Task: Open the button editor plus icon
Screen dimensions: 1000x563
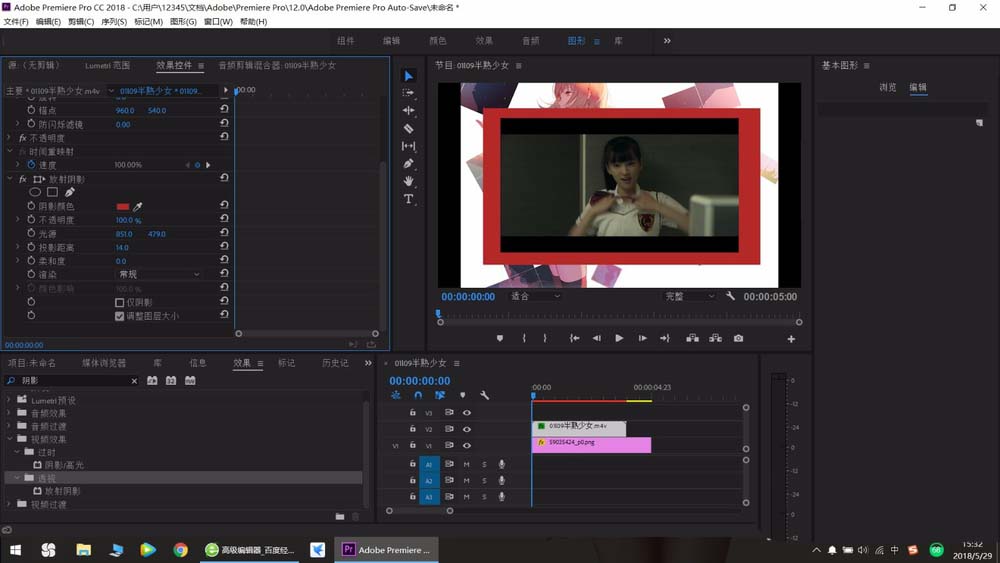Action: (x=791, y=339)
